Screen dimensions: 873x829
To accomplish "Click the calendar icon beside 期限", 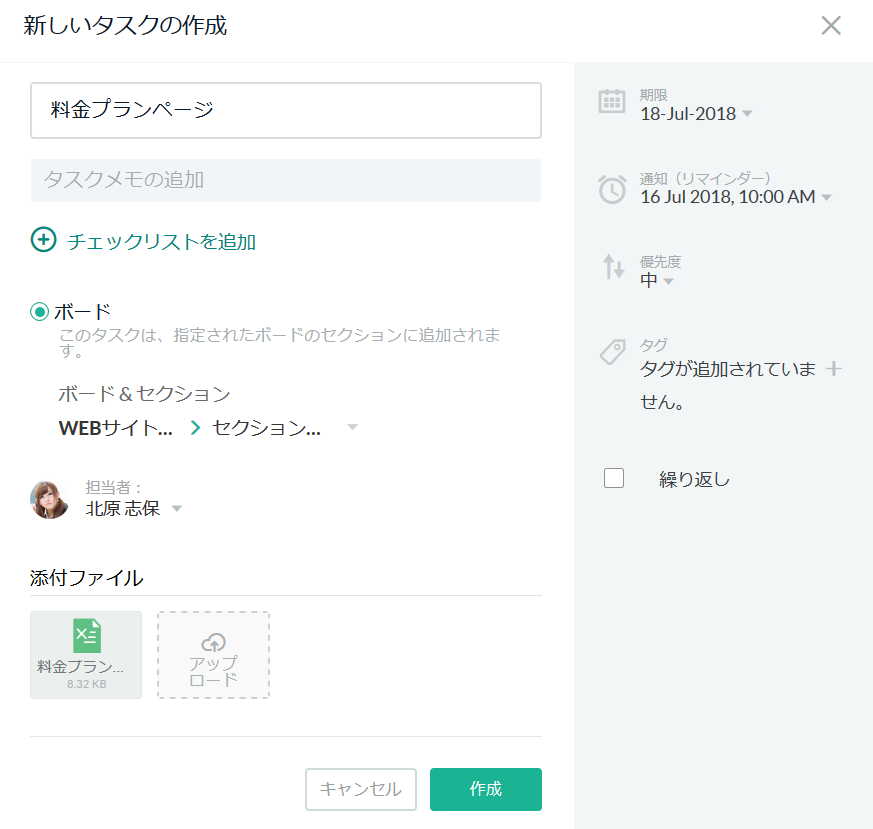I will pyautogui.click(x=612, y=102).
